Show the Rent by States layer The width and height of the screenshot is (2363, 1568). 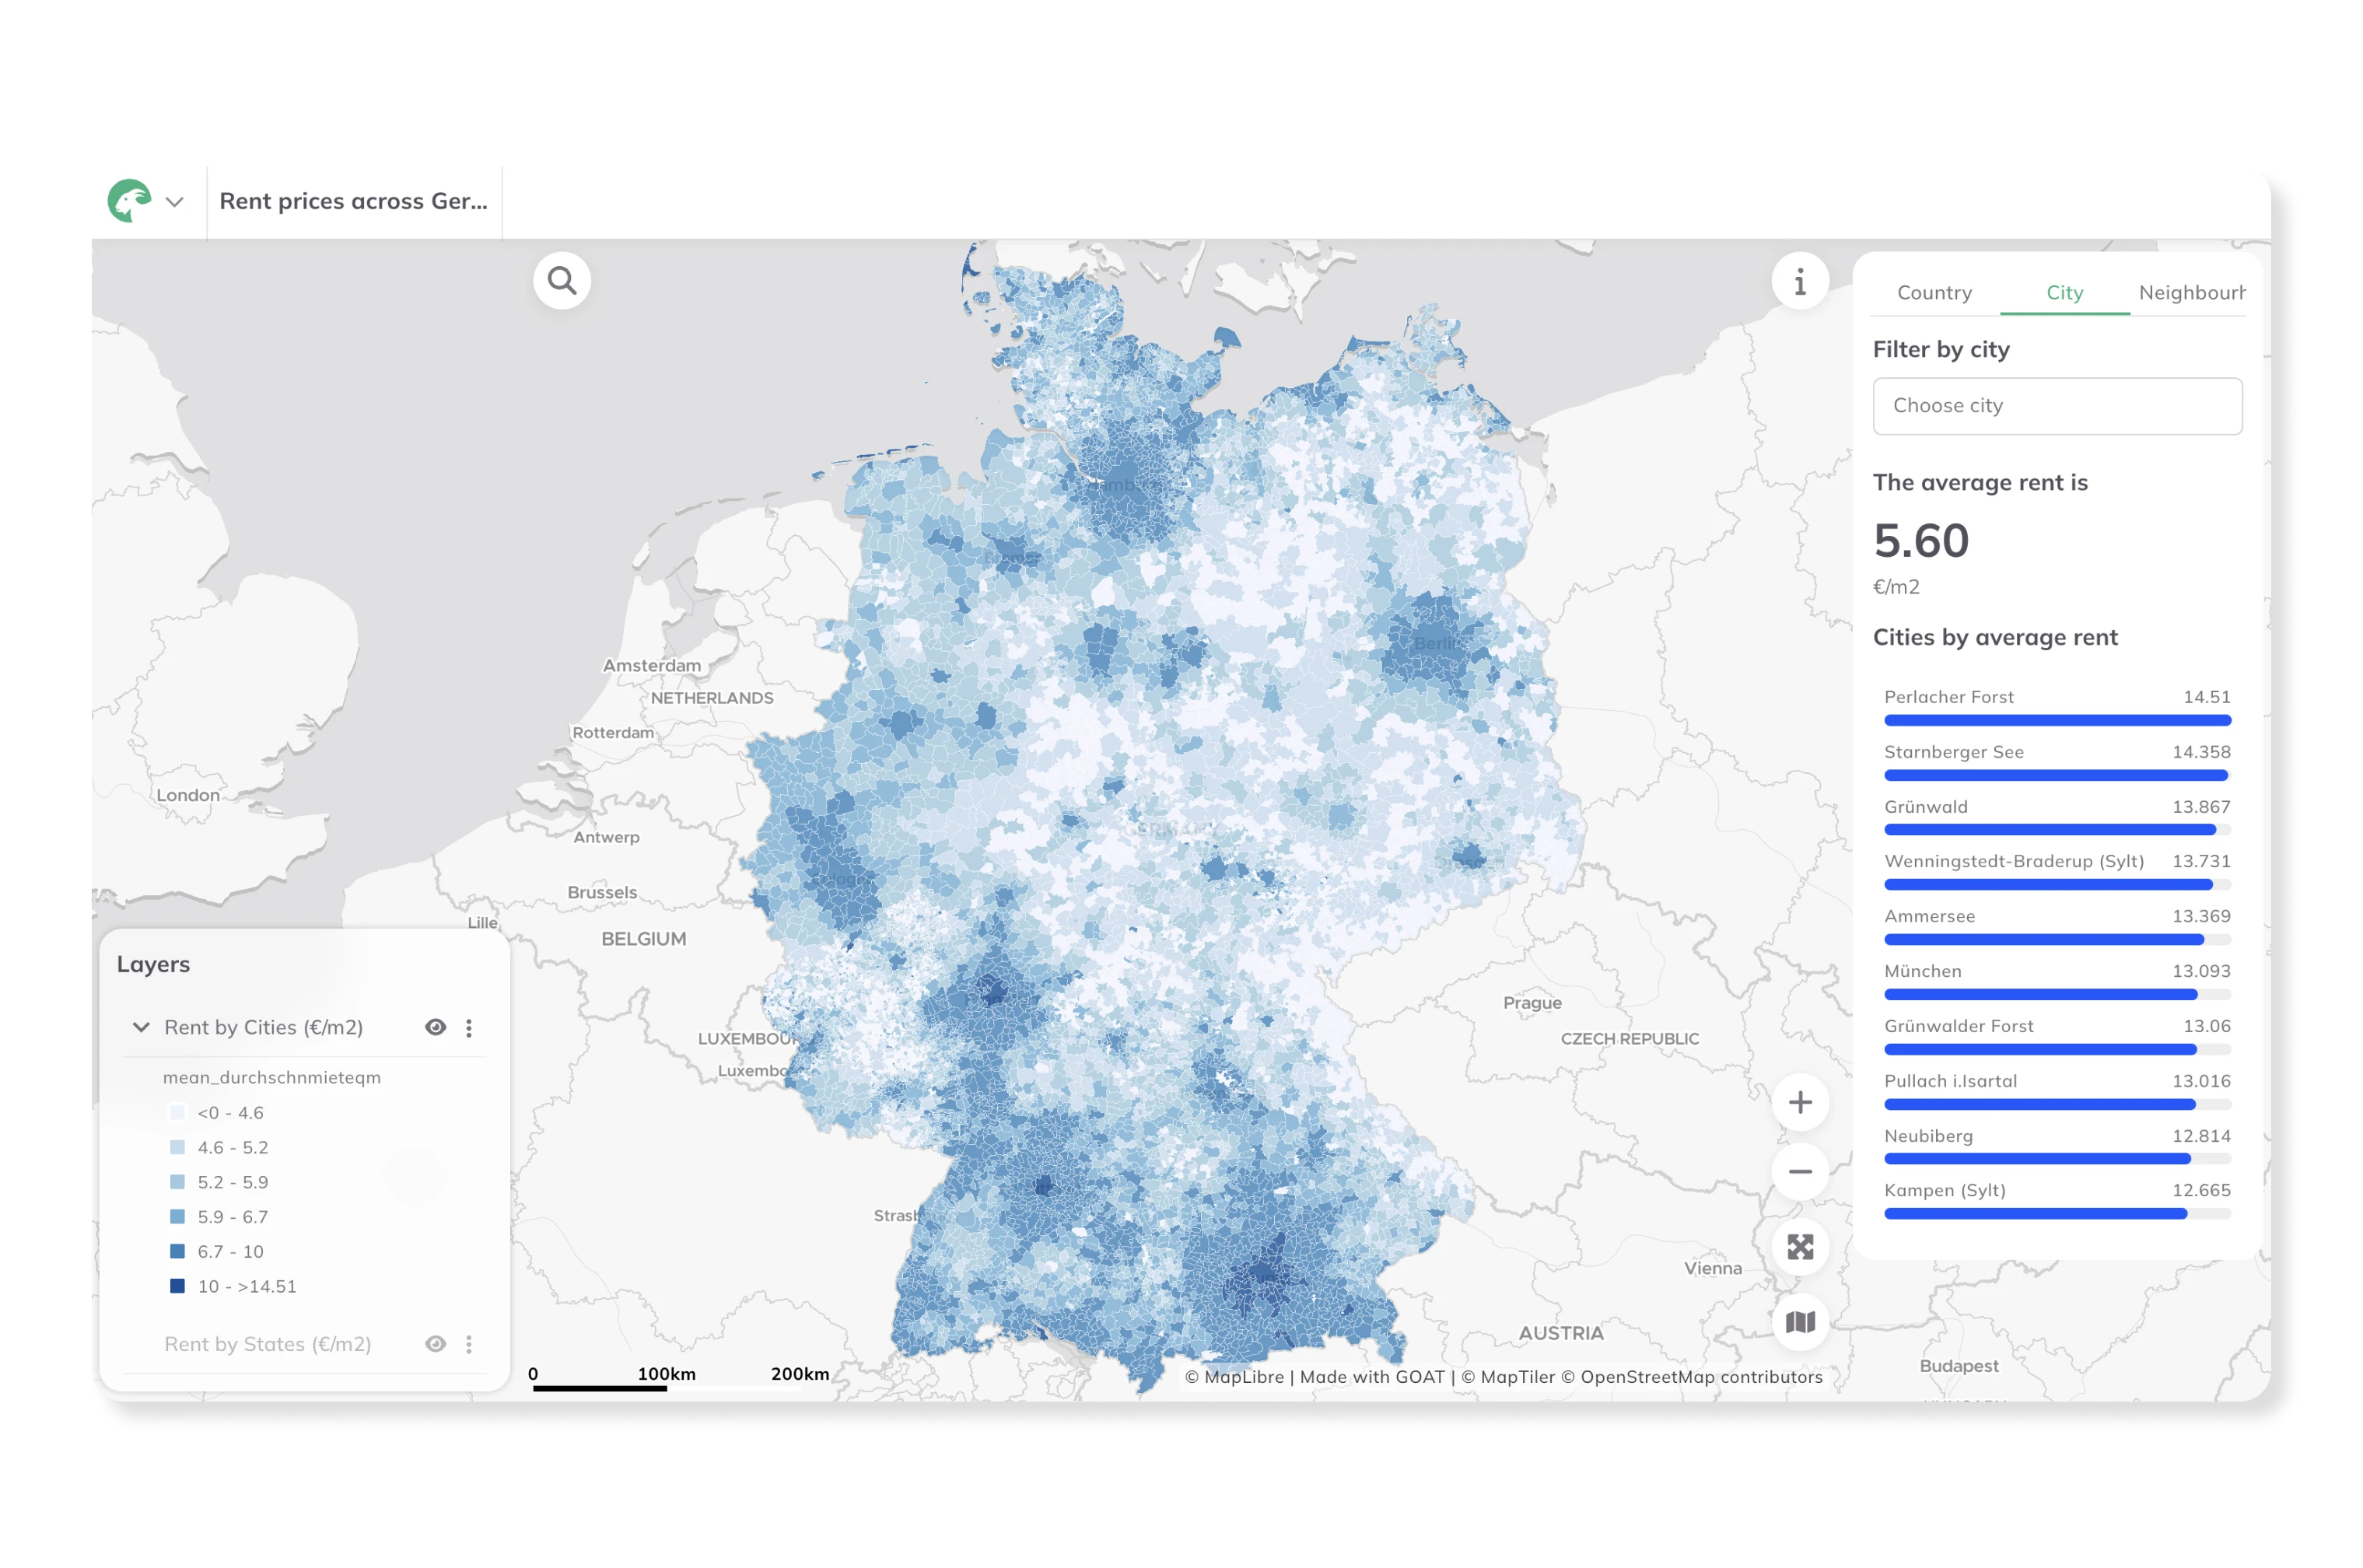point(435,1344)
